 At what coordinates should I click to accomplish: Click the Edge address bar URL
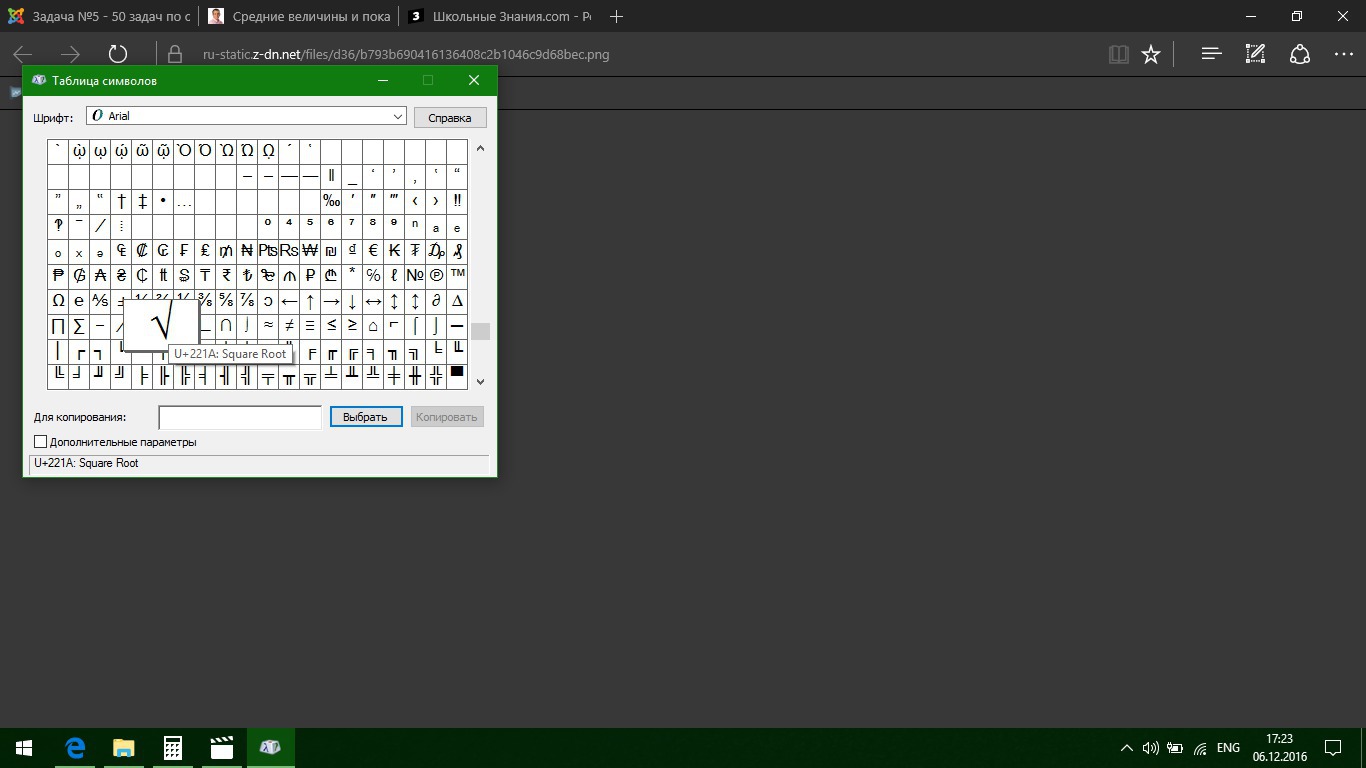coord(406,55)
